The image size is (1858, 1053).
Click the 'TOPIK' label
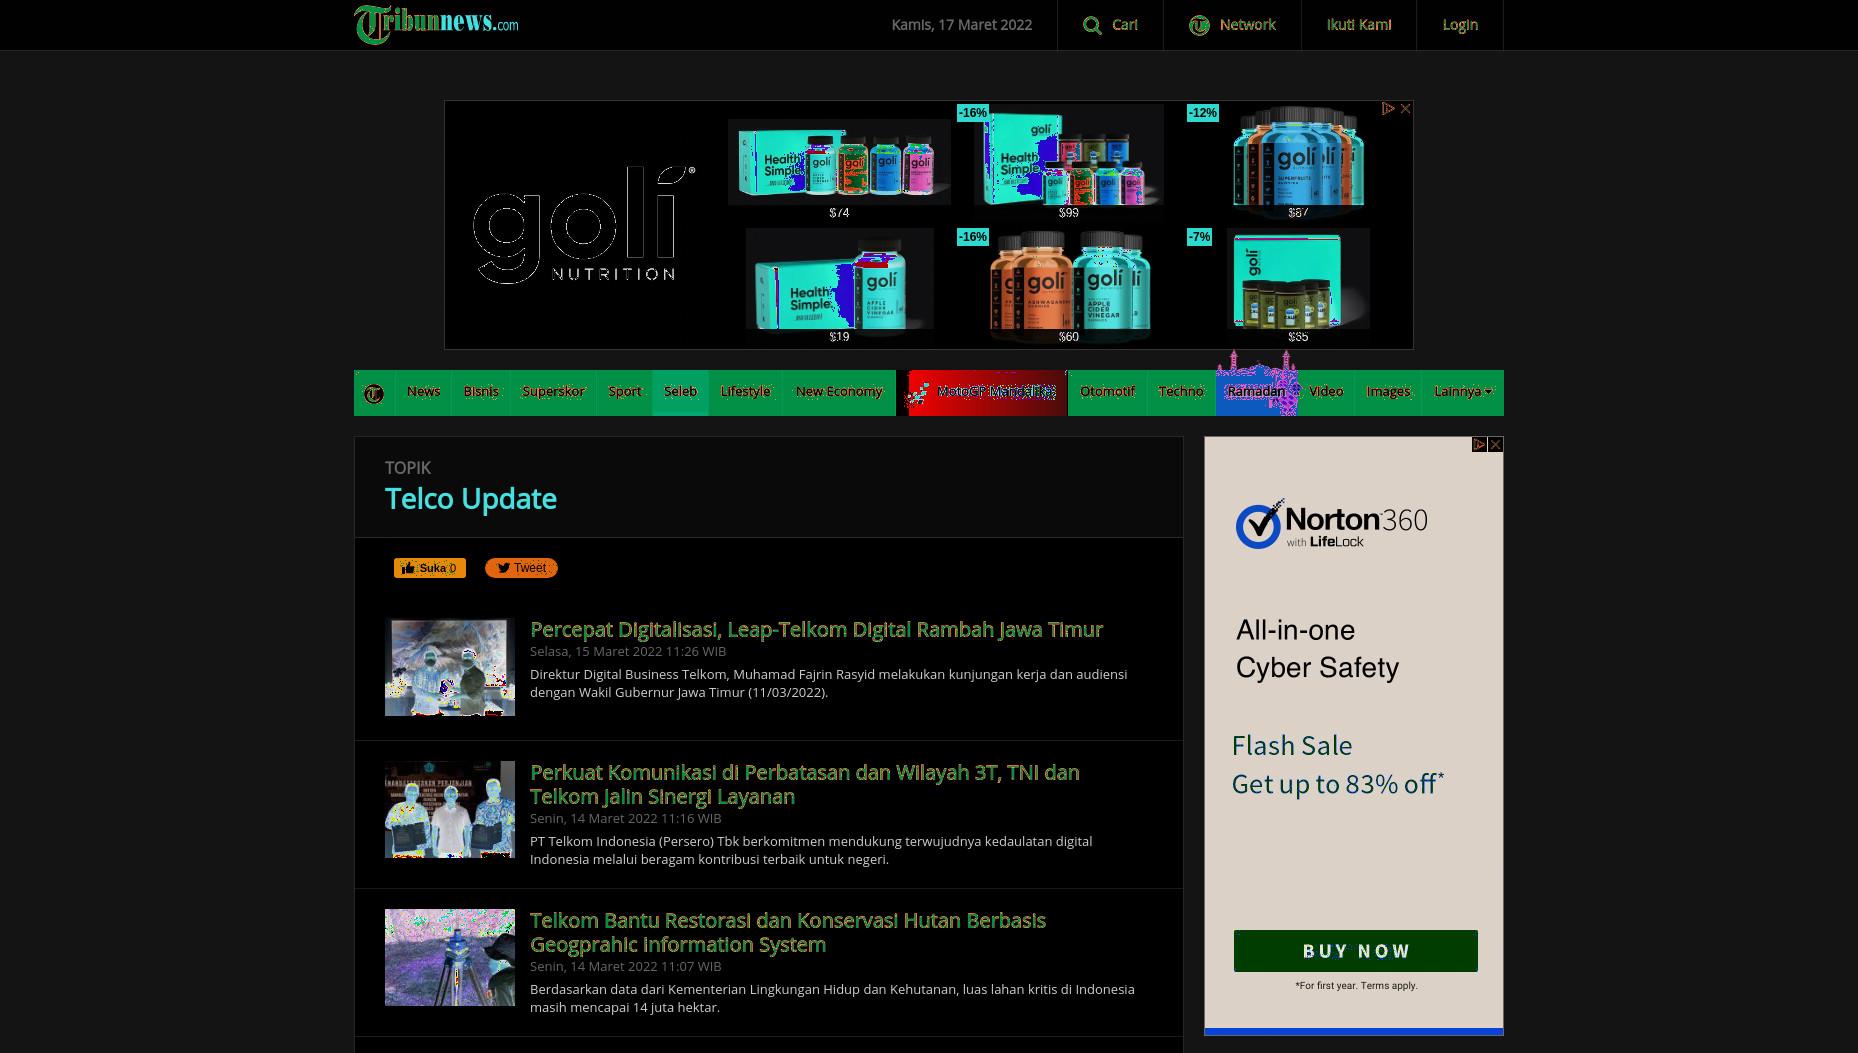tap(408, 468)
